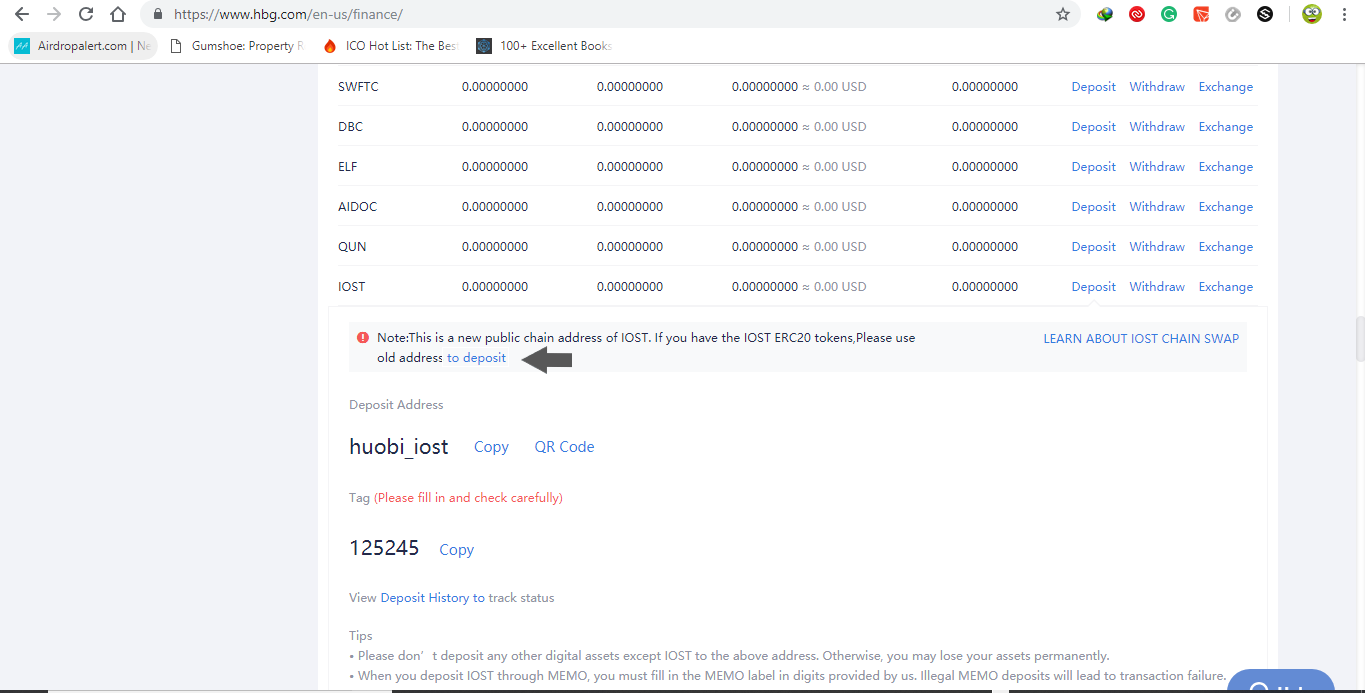Viewport: 1365px width, 693px height.
Task: Open LEARN ABOUT IOST CHAIN SWAP
Action: tap(1141, 339)
